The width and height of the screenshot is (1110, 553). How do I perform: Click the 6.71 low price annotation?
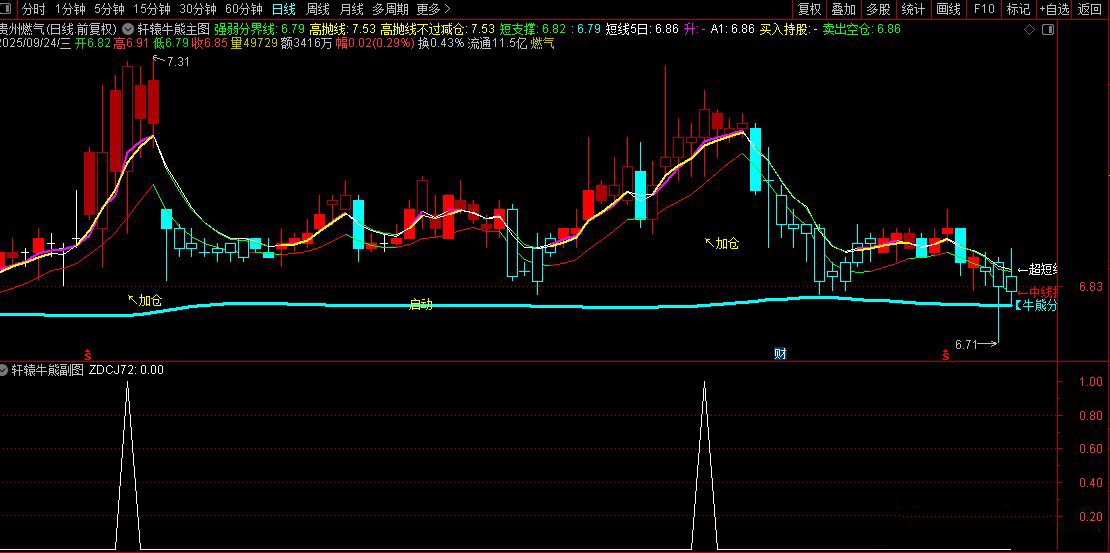pyautogui.click(x=966, y=345)
